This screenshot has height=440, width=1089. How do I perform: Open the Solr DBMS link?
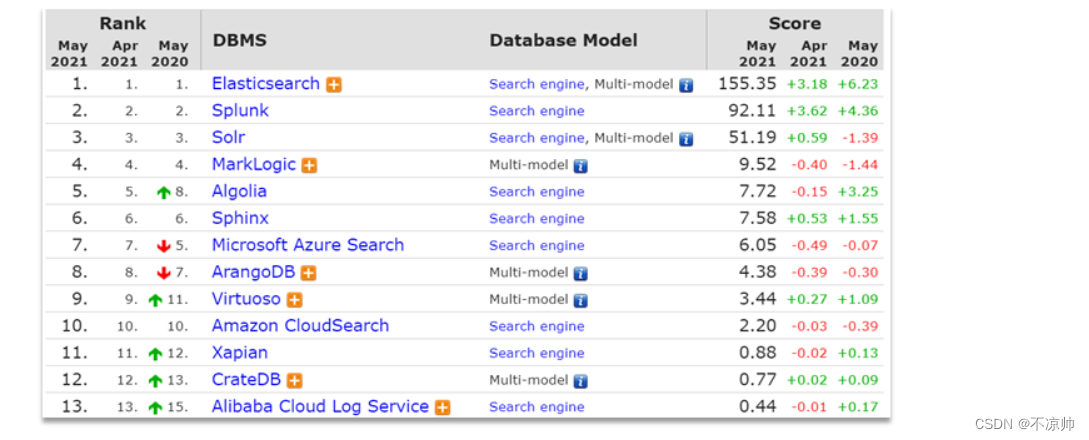(x=228, y=137)
